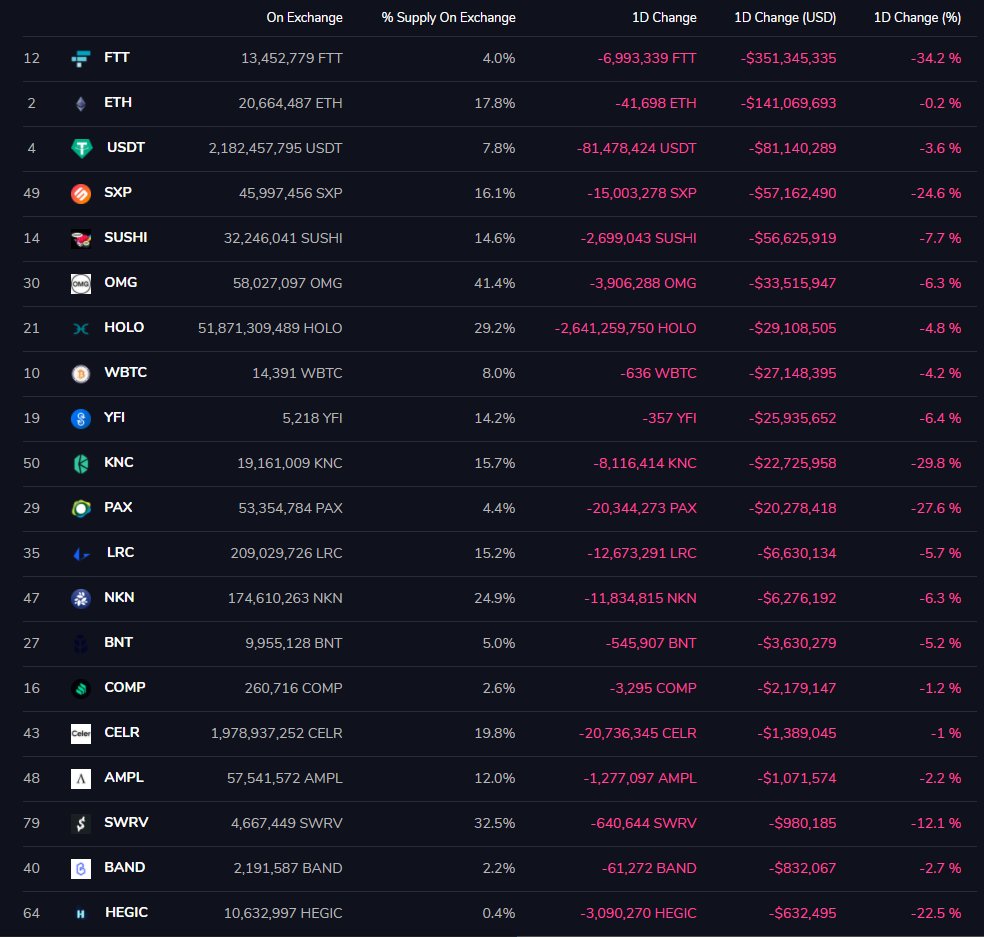Click the AMPL token icon
Image resolution: width=984 pixels, height=937 pixels.
coord(81,779)
